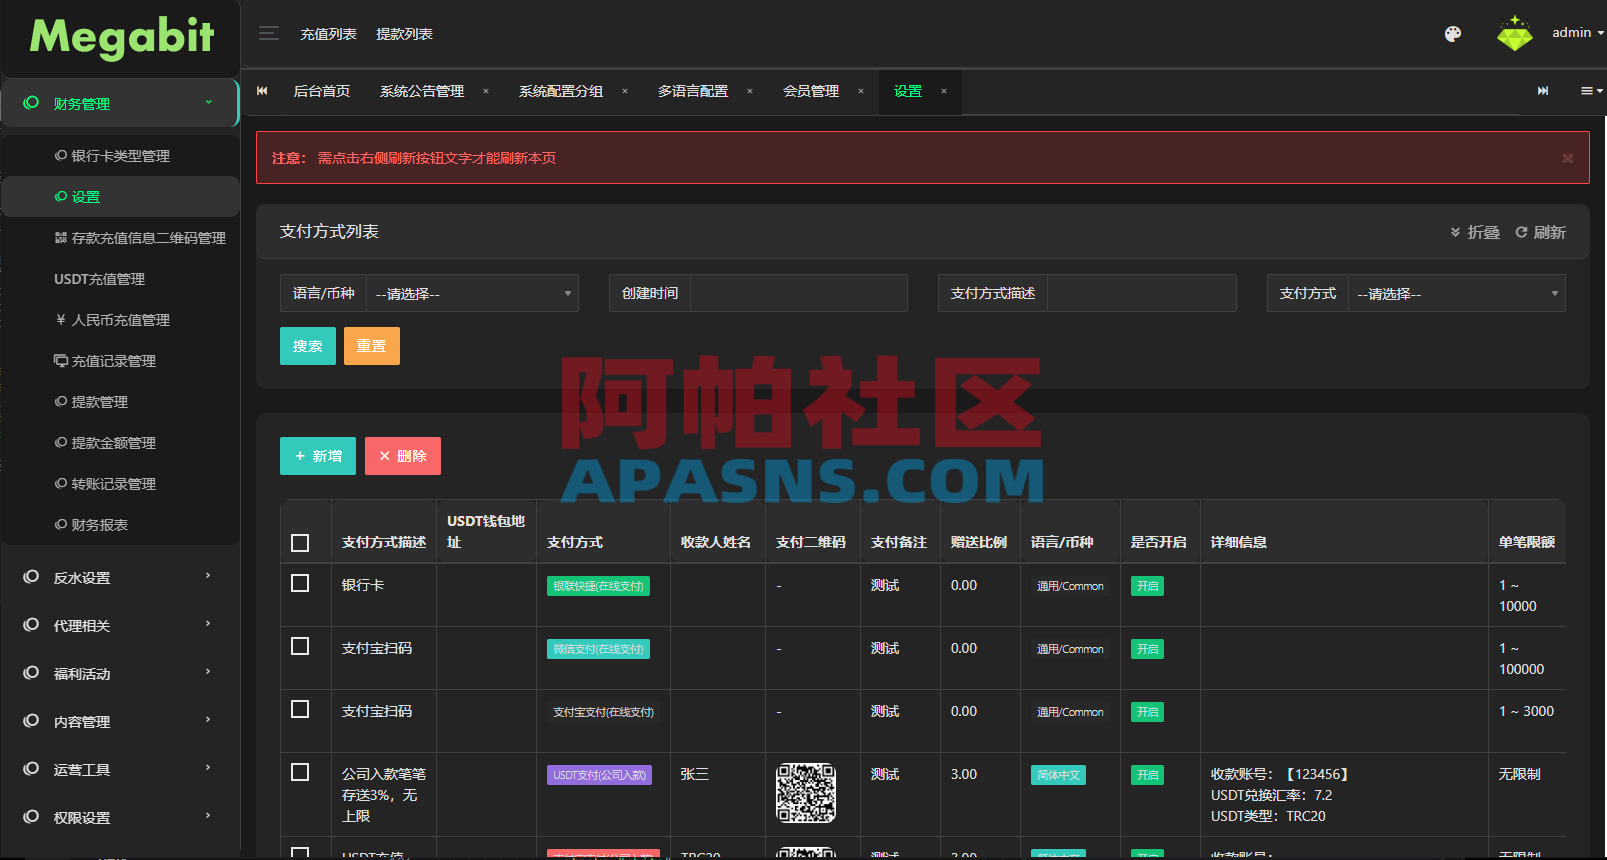Focus the 支付方式描述 input field
Viewport: 1607px width, 860px height.
click(x=1142, y=293)
